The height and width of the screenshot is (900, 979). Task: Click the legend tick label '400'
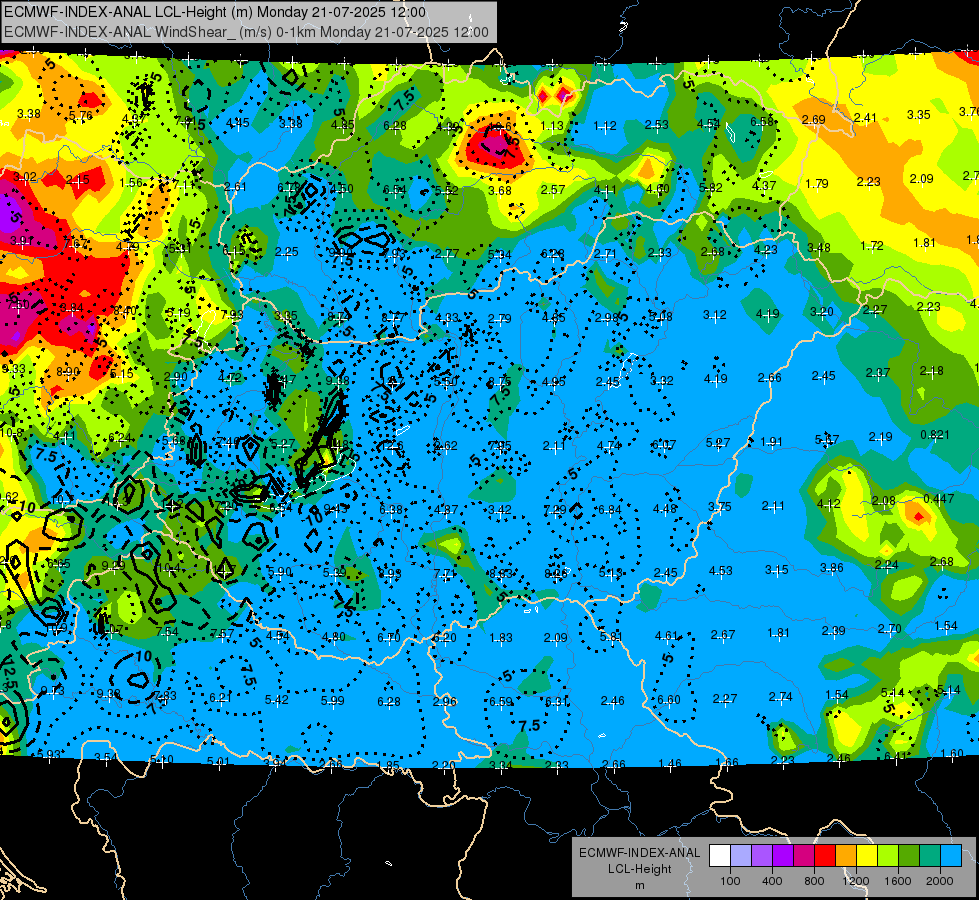(772, 881)
